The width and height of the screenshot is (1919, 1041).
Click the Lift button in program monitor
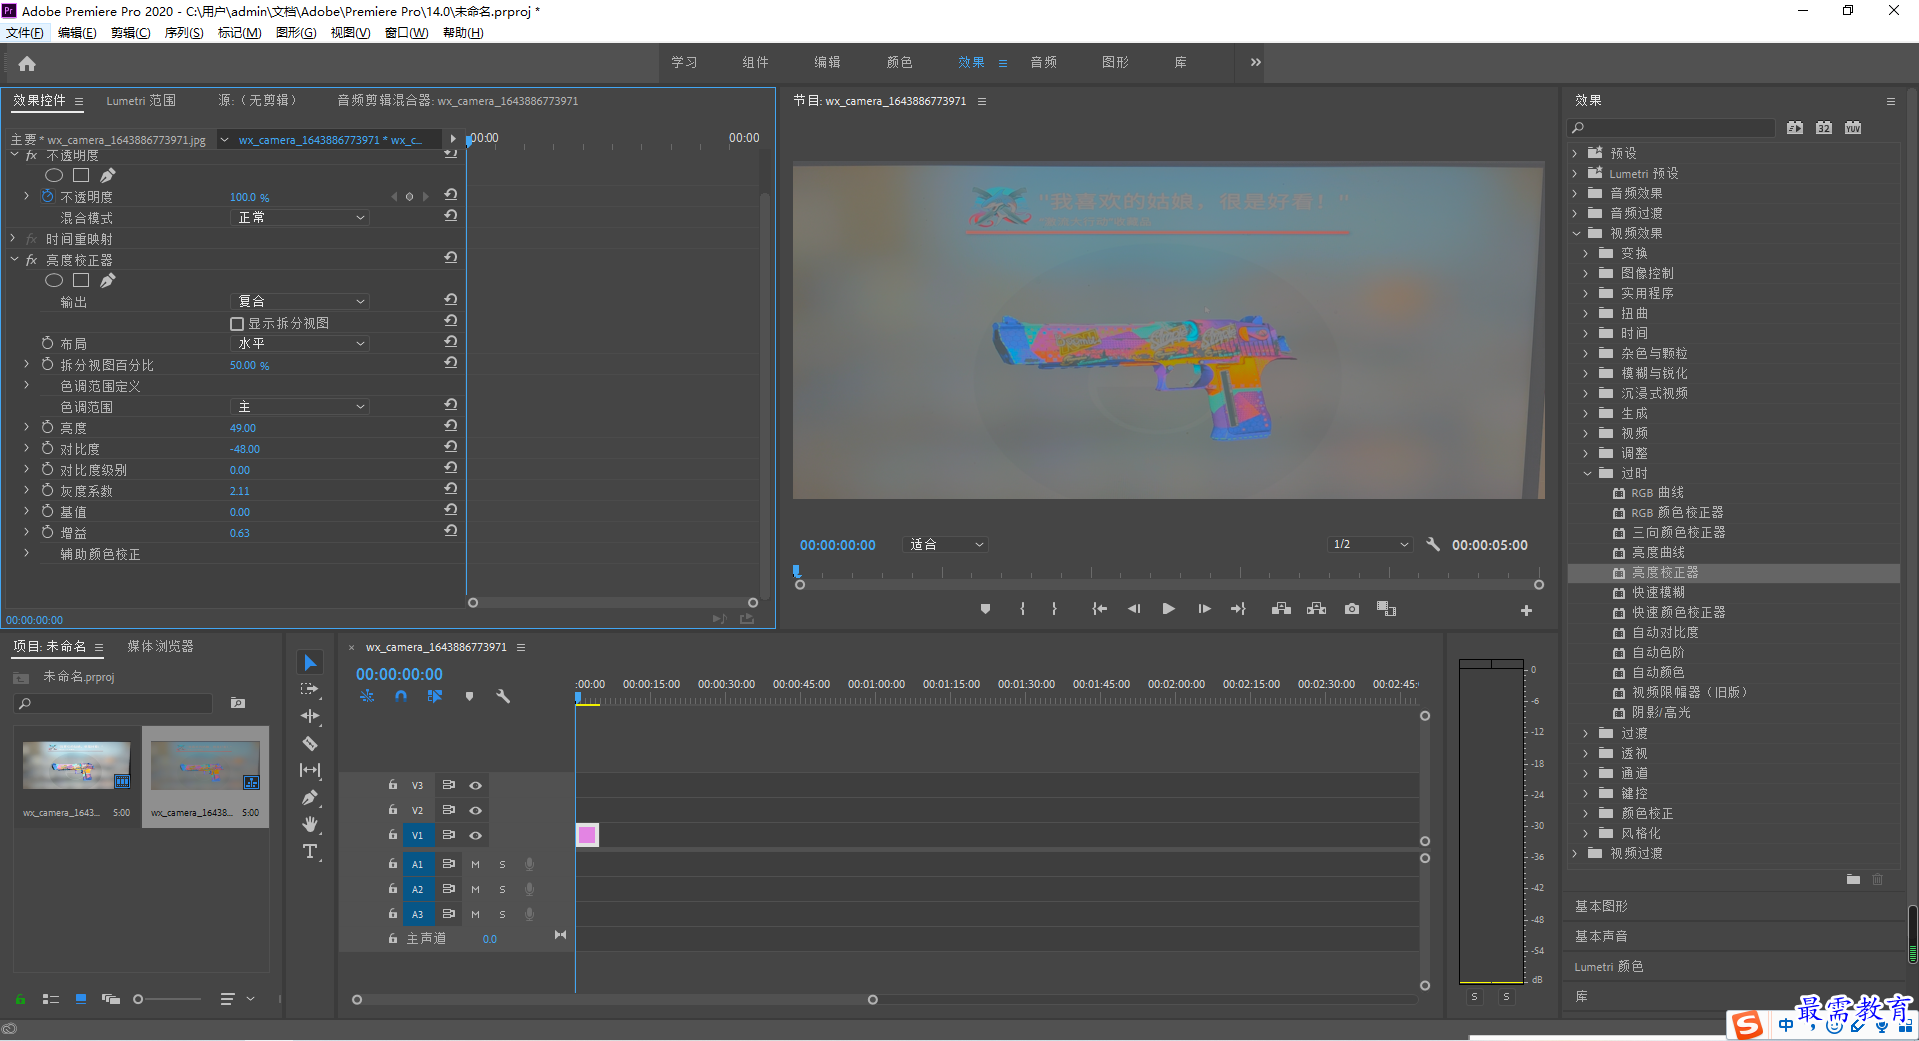pos(1281,609)
